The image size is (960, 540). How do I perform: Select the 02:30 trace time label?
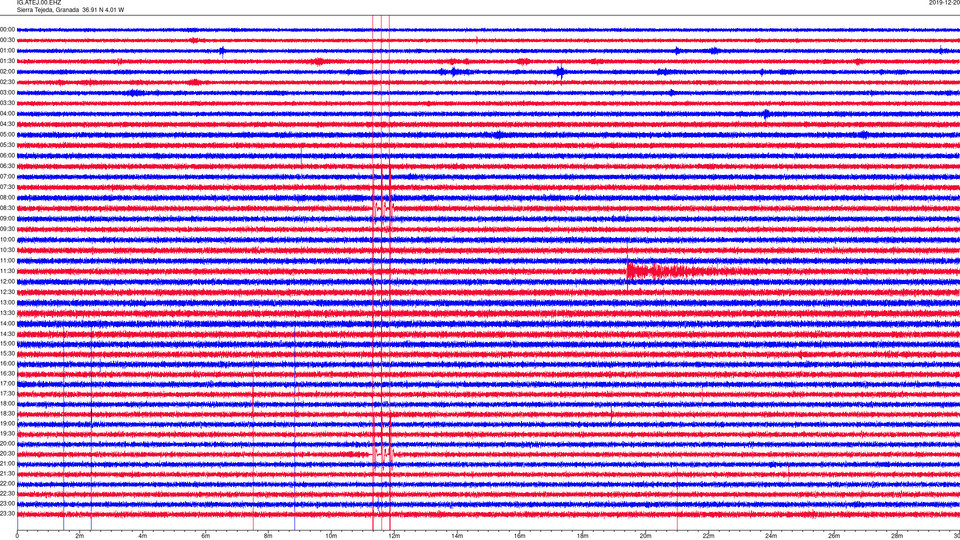[8, 82]
